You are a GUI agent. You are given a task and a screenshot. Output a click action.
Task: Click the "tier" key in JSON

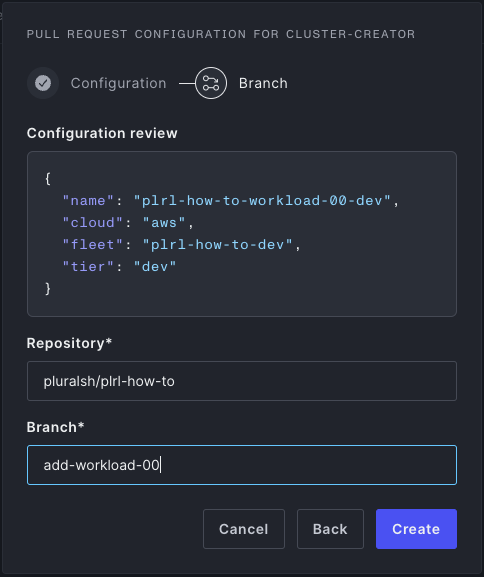coord(88,267)
